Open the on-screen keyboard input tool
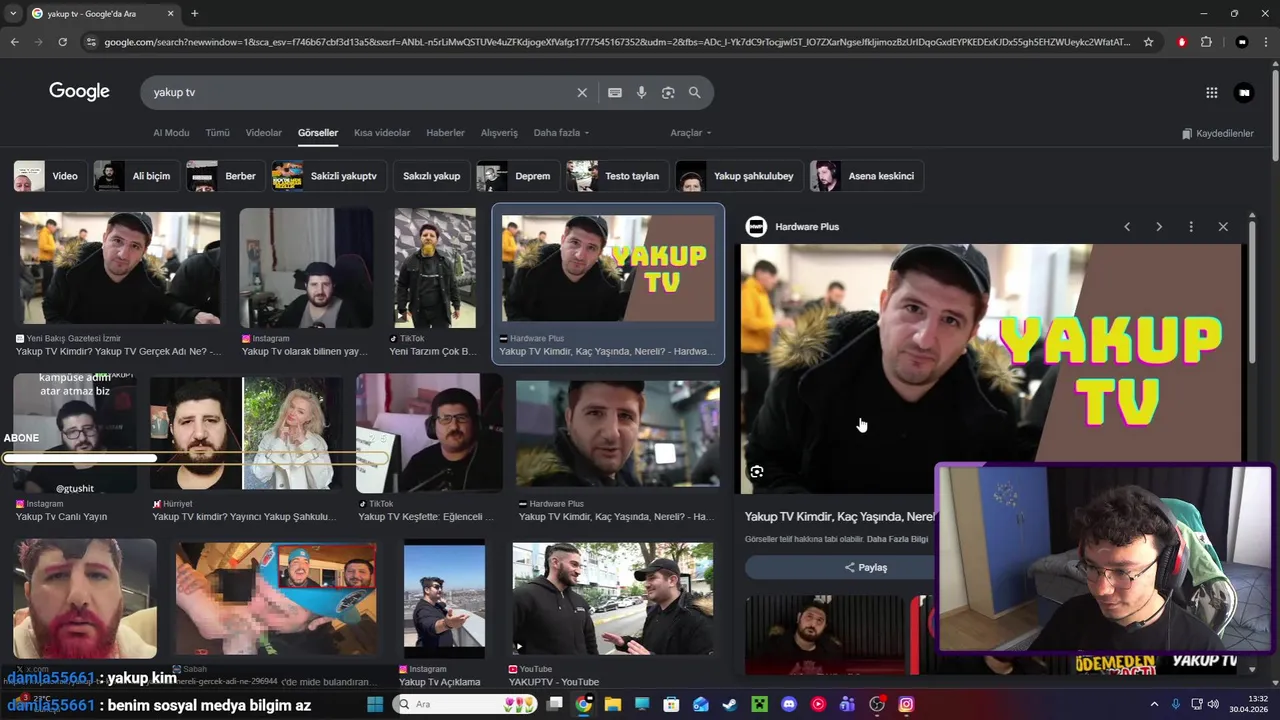Viewport: 1280px width, 720px height. point(615,92)
